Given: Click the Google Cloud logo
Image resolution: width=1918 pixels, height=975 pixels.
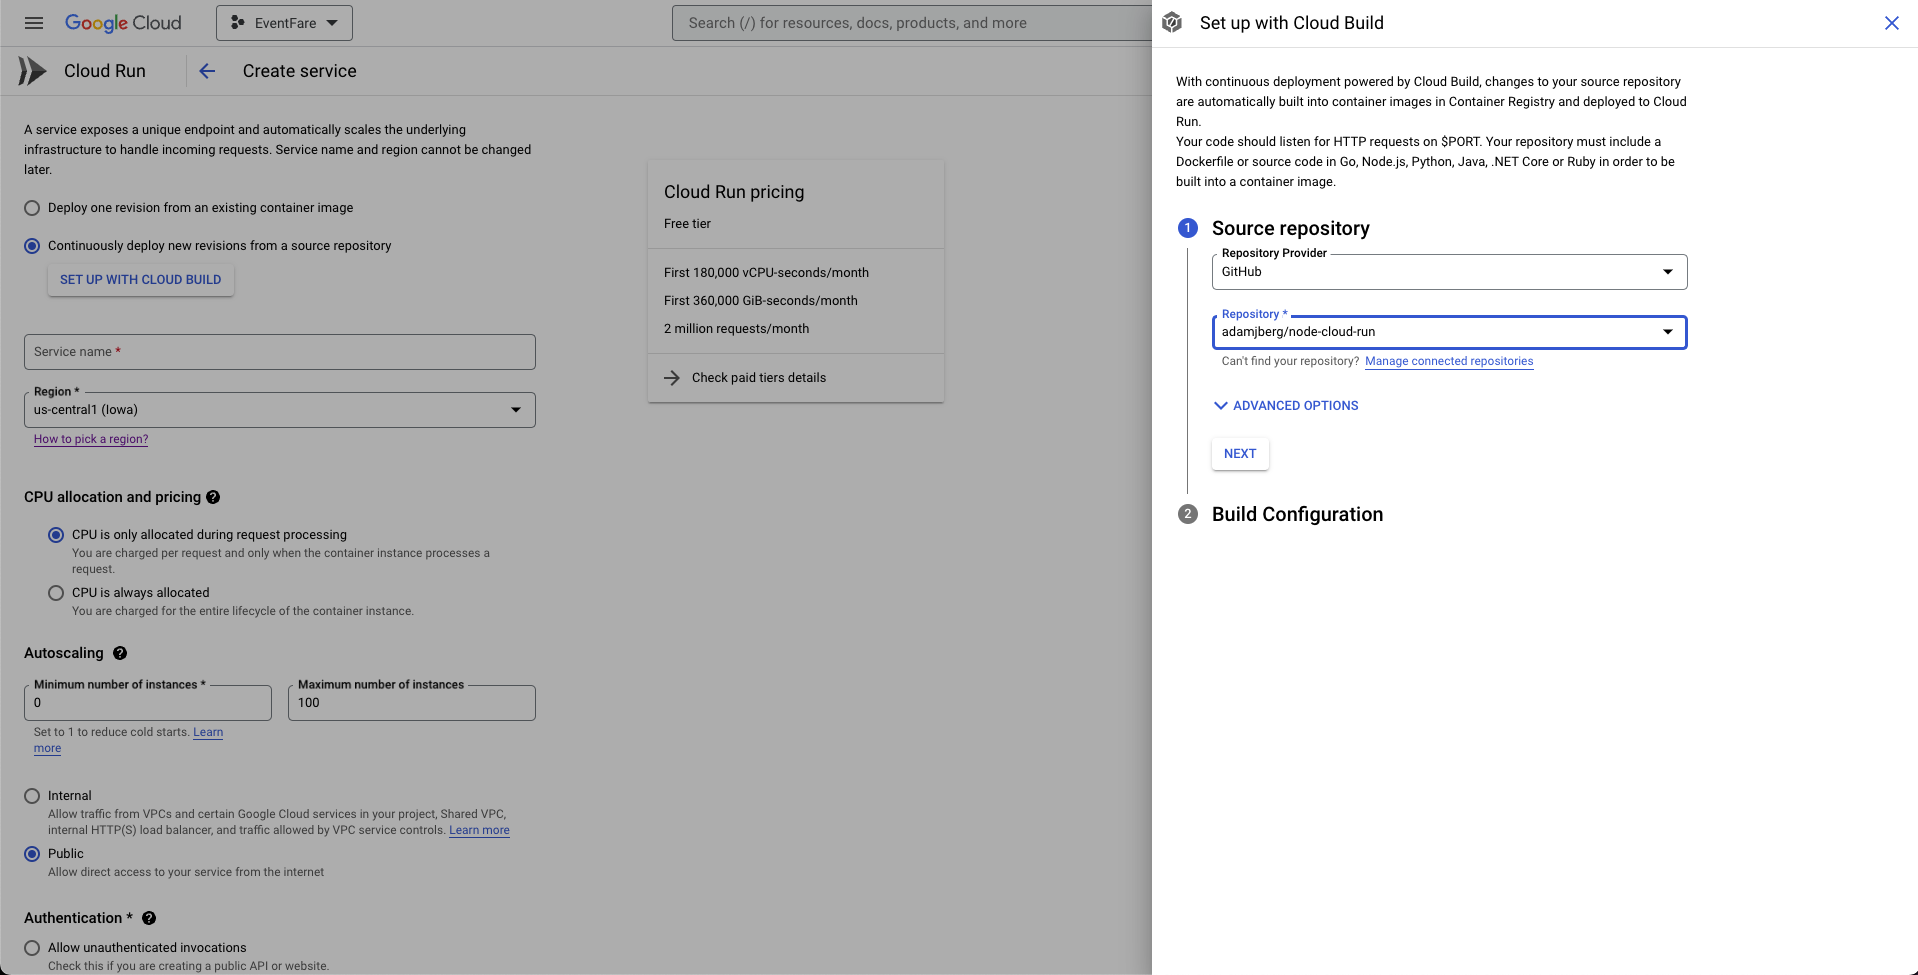Looking at the screenshot, I should (123, 23).
